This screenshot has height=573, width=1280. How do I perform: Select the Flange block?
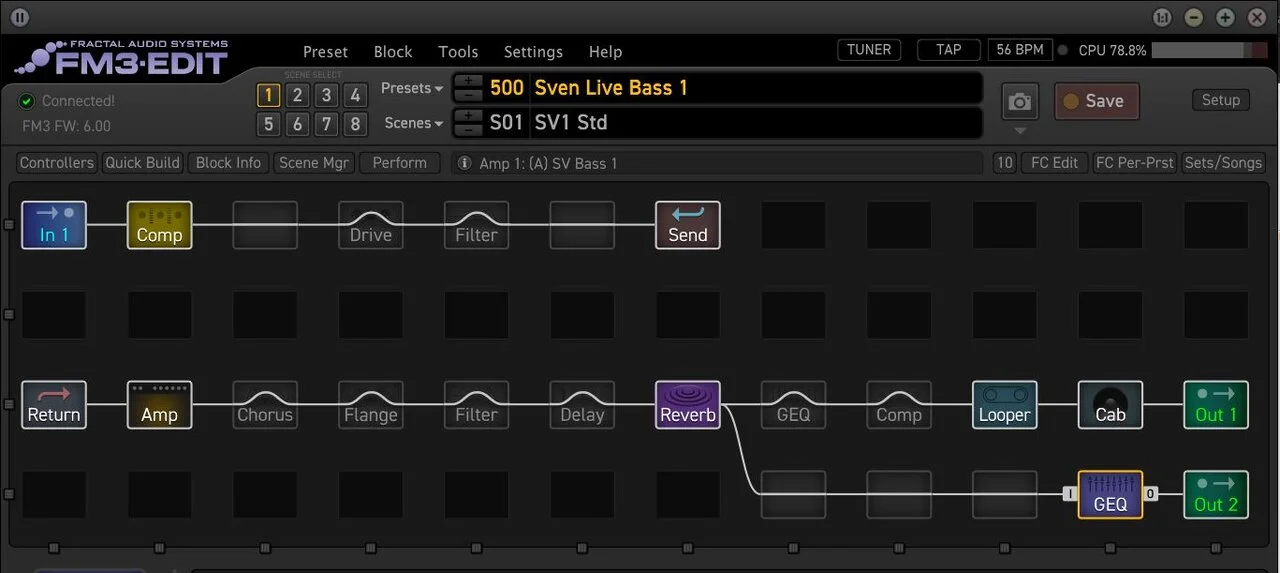coord(371,405)
